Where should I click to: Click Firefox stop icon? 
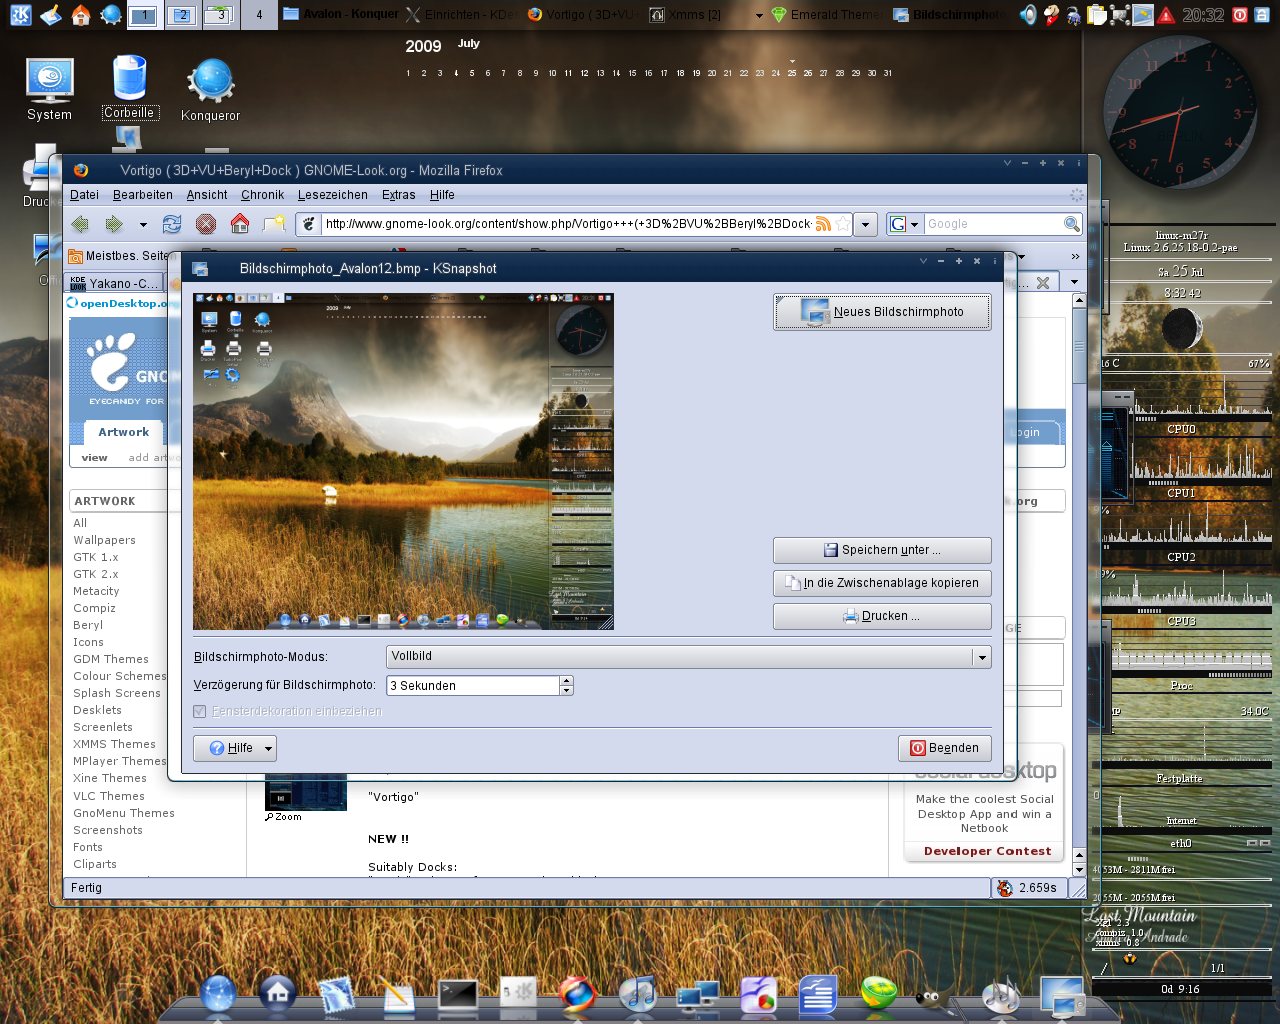(206, 224)
